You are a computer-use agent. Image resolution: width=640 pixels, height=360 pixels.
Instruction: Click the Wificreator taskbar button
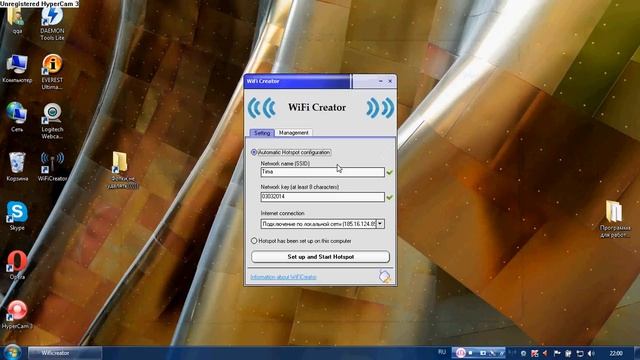point(64,353)
